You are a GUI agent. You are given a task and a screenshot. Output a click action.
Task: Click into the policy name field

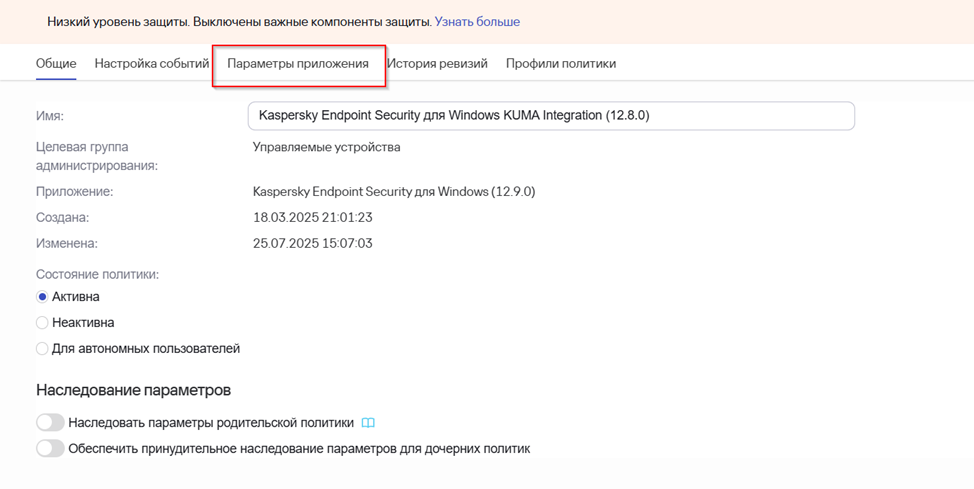click(550, 116)
